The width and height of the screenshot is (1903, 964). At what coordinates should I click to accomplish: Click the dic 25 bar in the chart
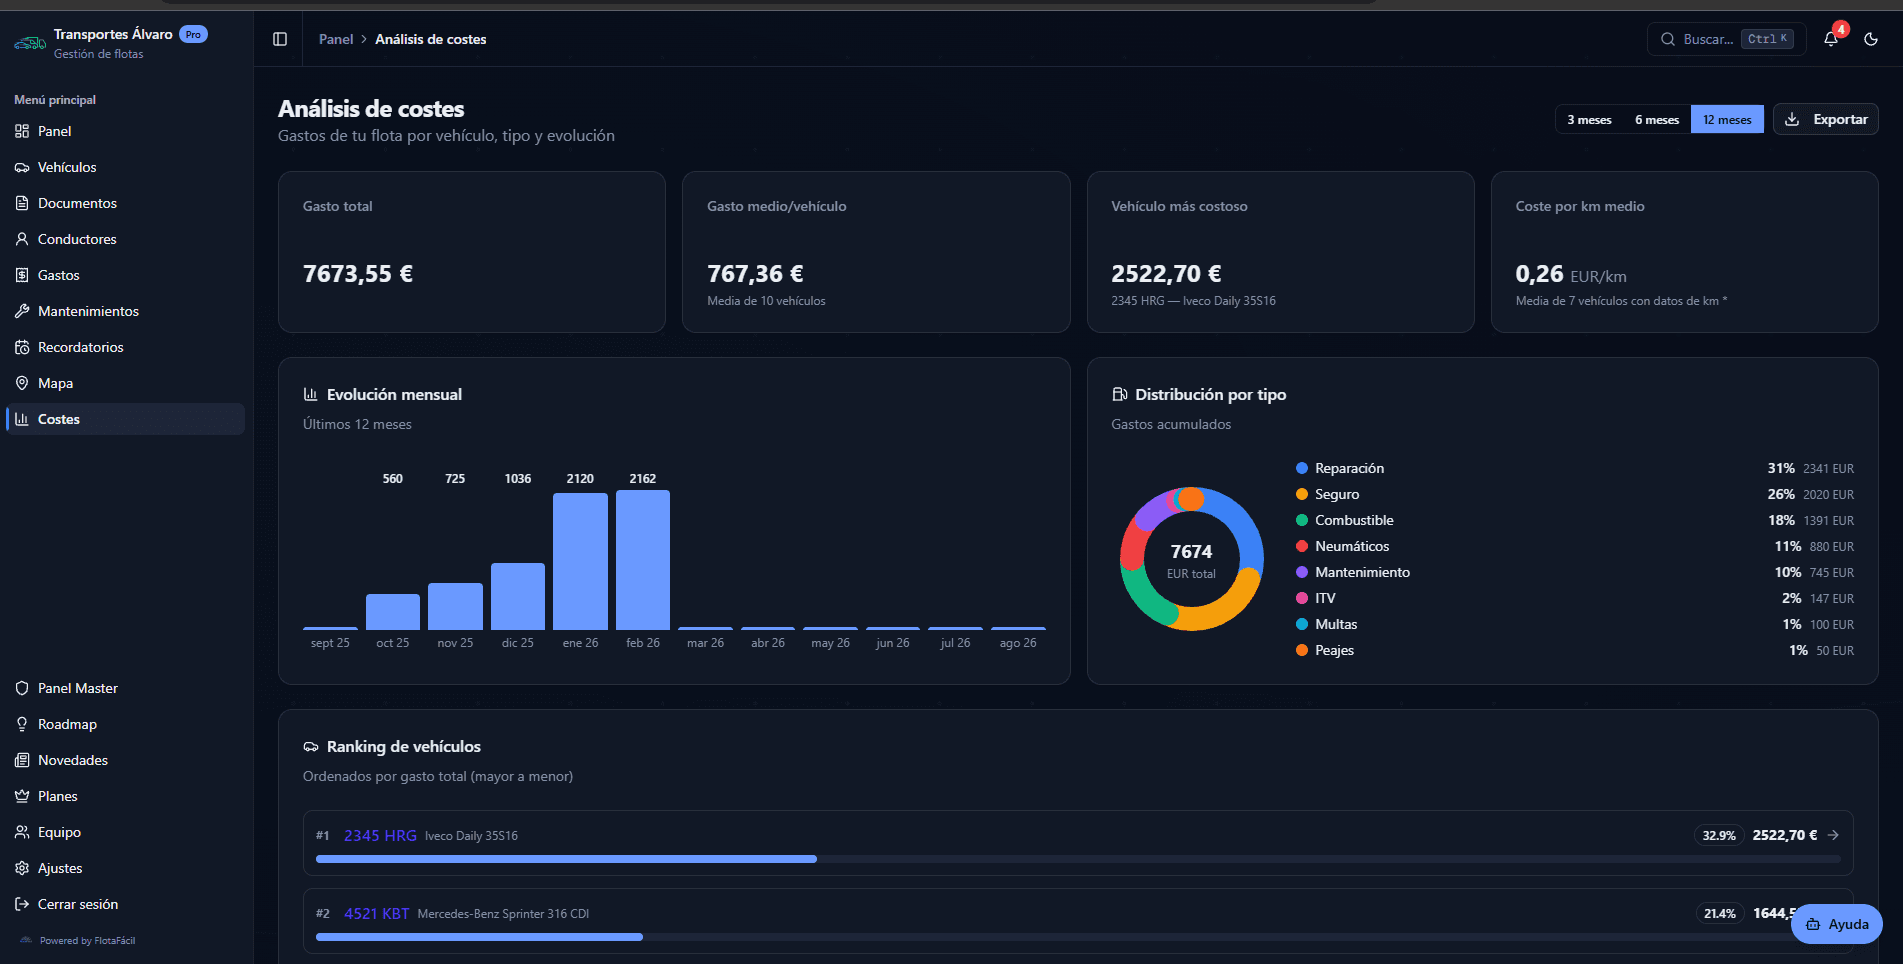518,597
